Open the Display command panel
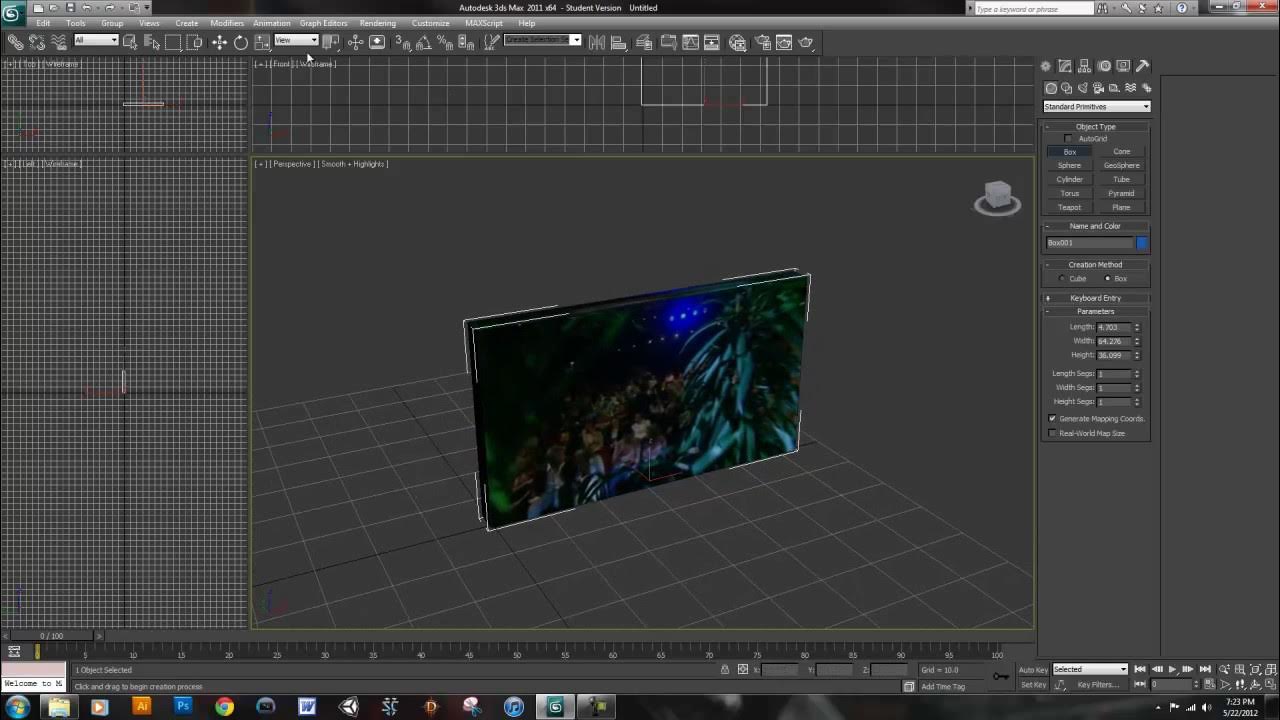1280x720 pixels. (x=1123, y=66)
